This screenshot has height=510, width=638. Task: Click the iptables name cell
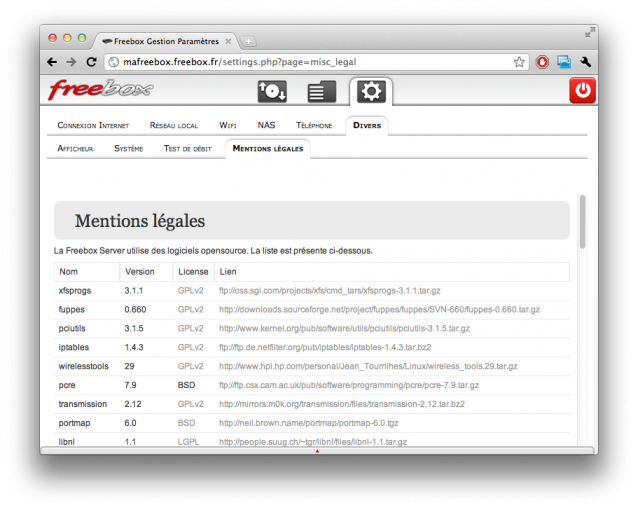(x=74, y=347)
